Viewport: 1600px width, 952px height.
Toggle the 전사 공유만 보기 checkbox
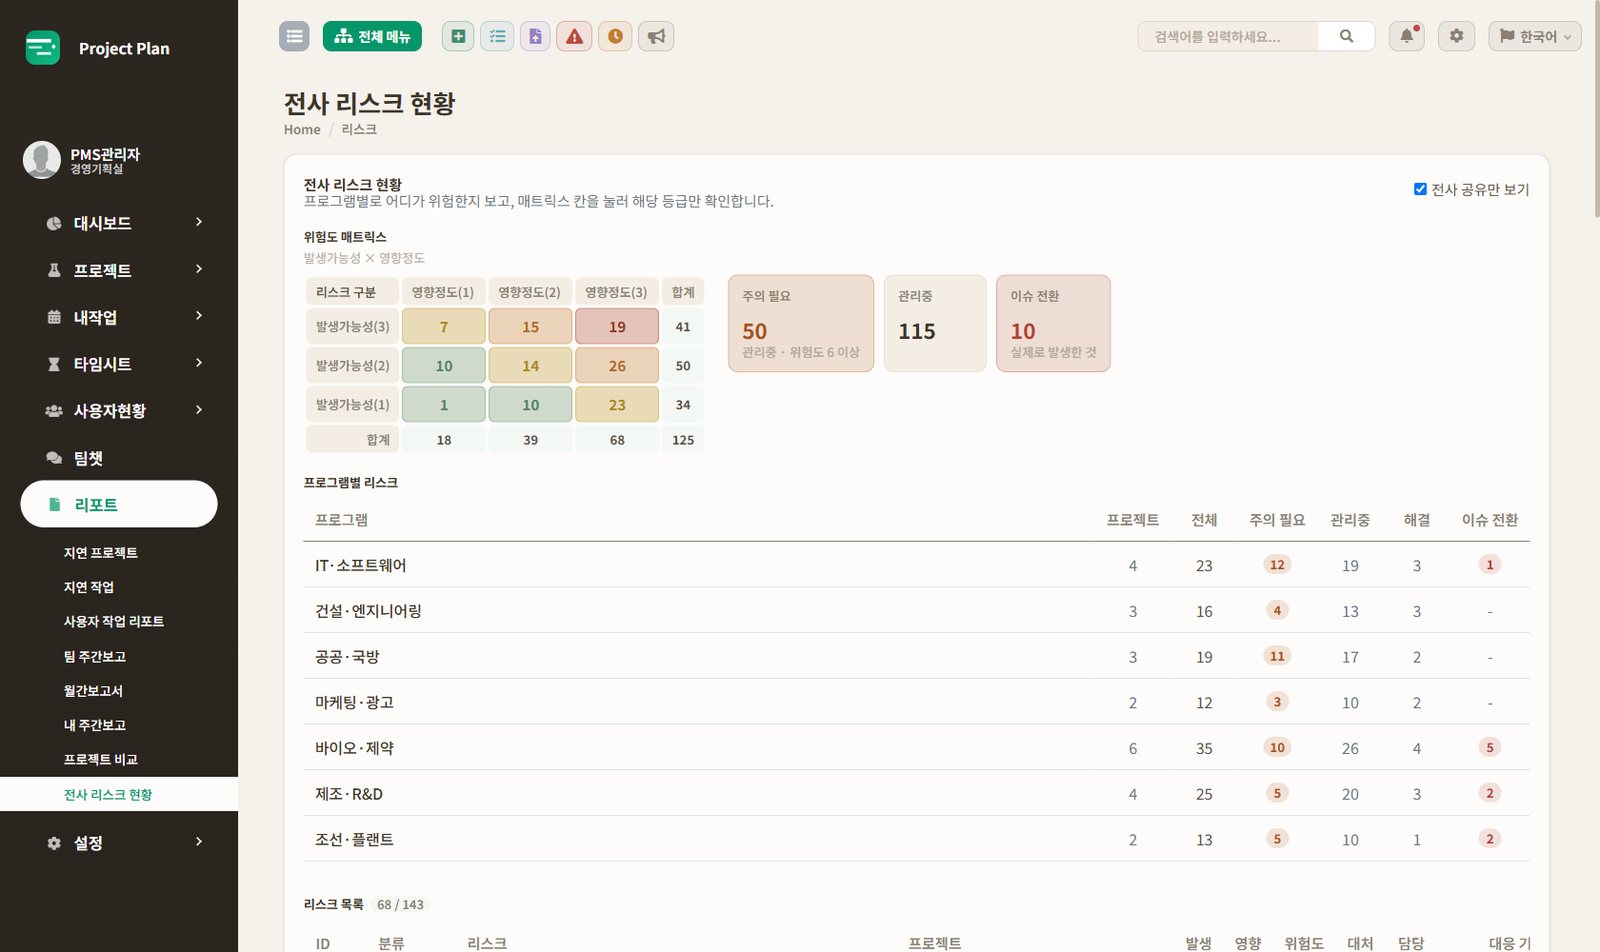click(1420, 189)
